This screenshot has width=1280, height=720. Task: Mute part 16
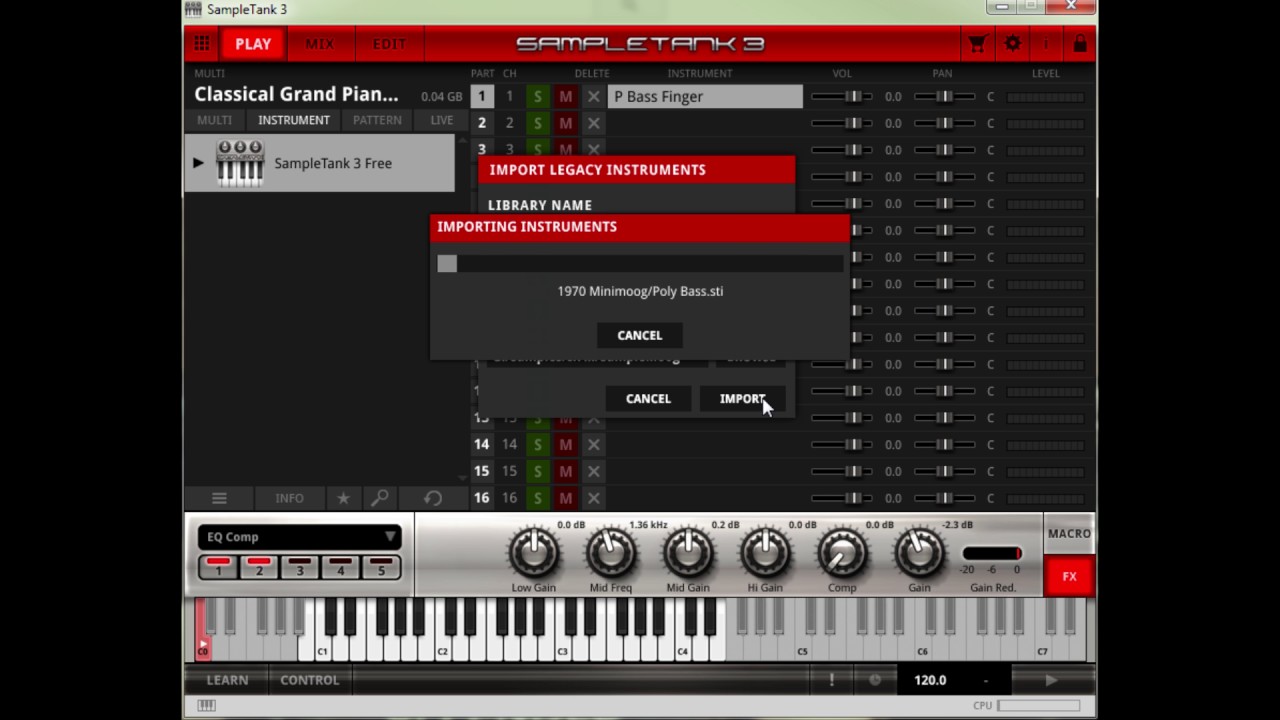566,498
